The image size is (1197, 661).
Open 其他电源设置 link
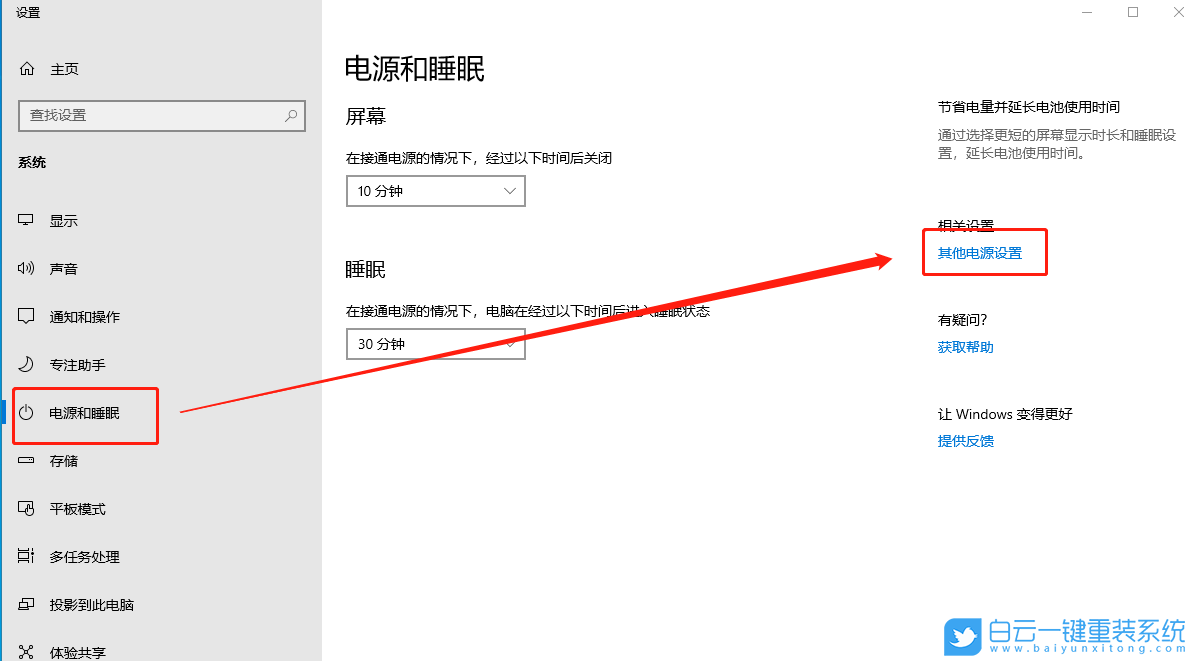979,252
